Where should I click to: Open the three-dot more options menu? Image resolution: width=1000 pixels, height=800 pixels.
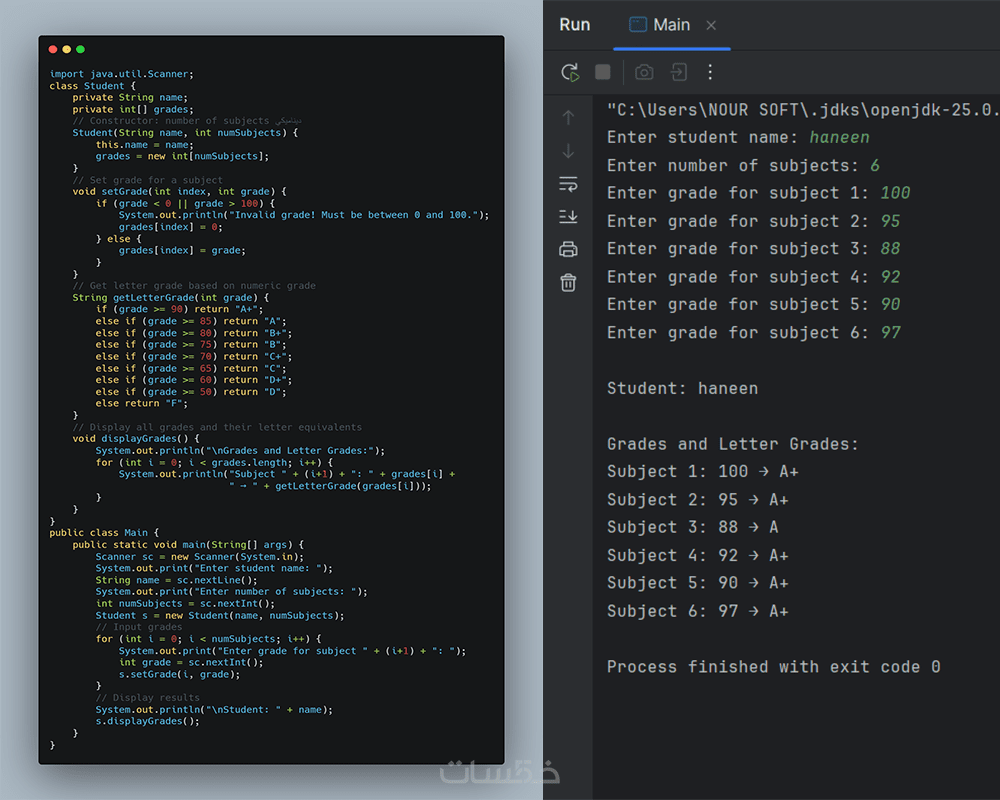[710, 72]
